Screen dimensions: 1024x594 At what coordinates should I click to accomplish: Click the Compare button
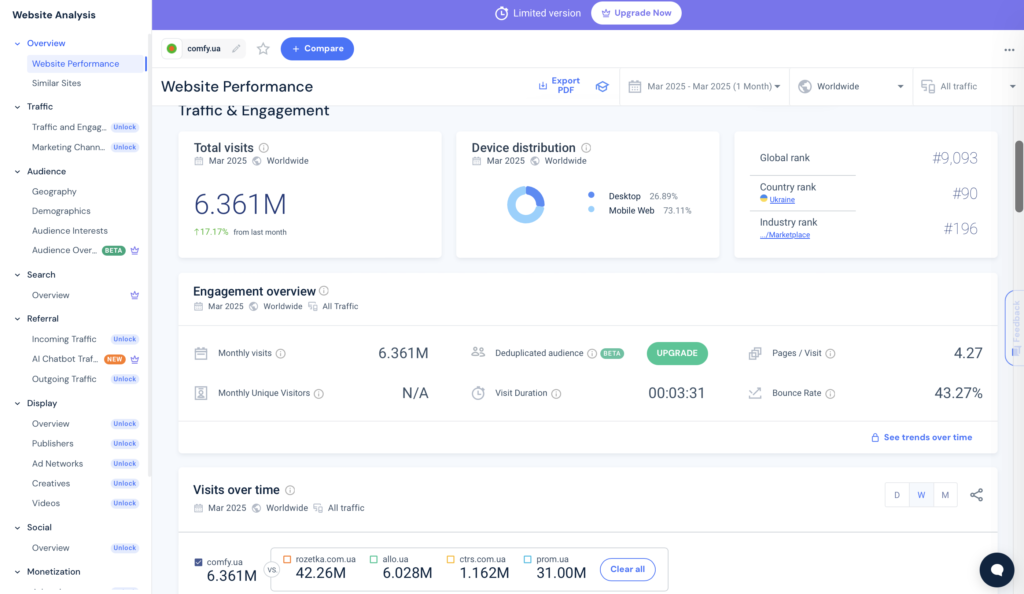[x=317, y=48]
